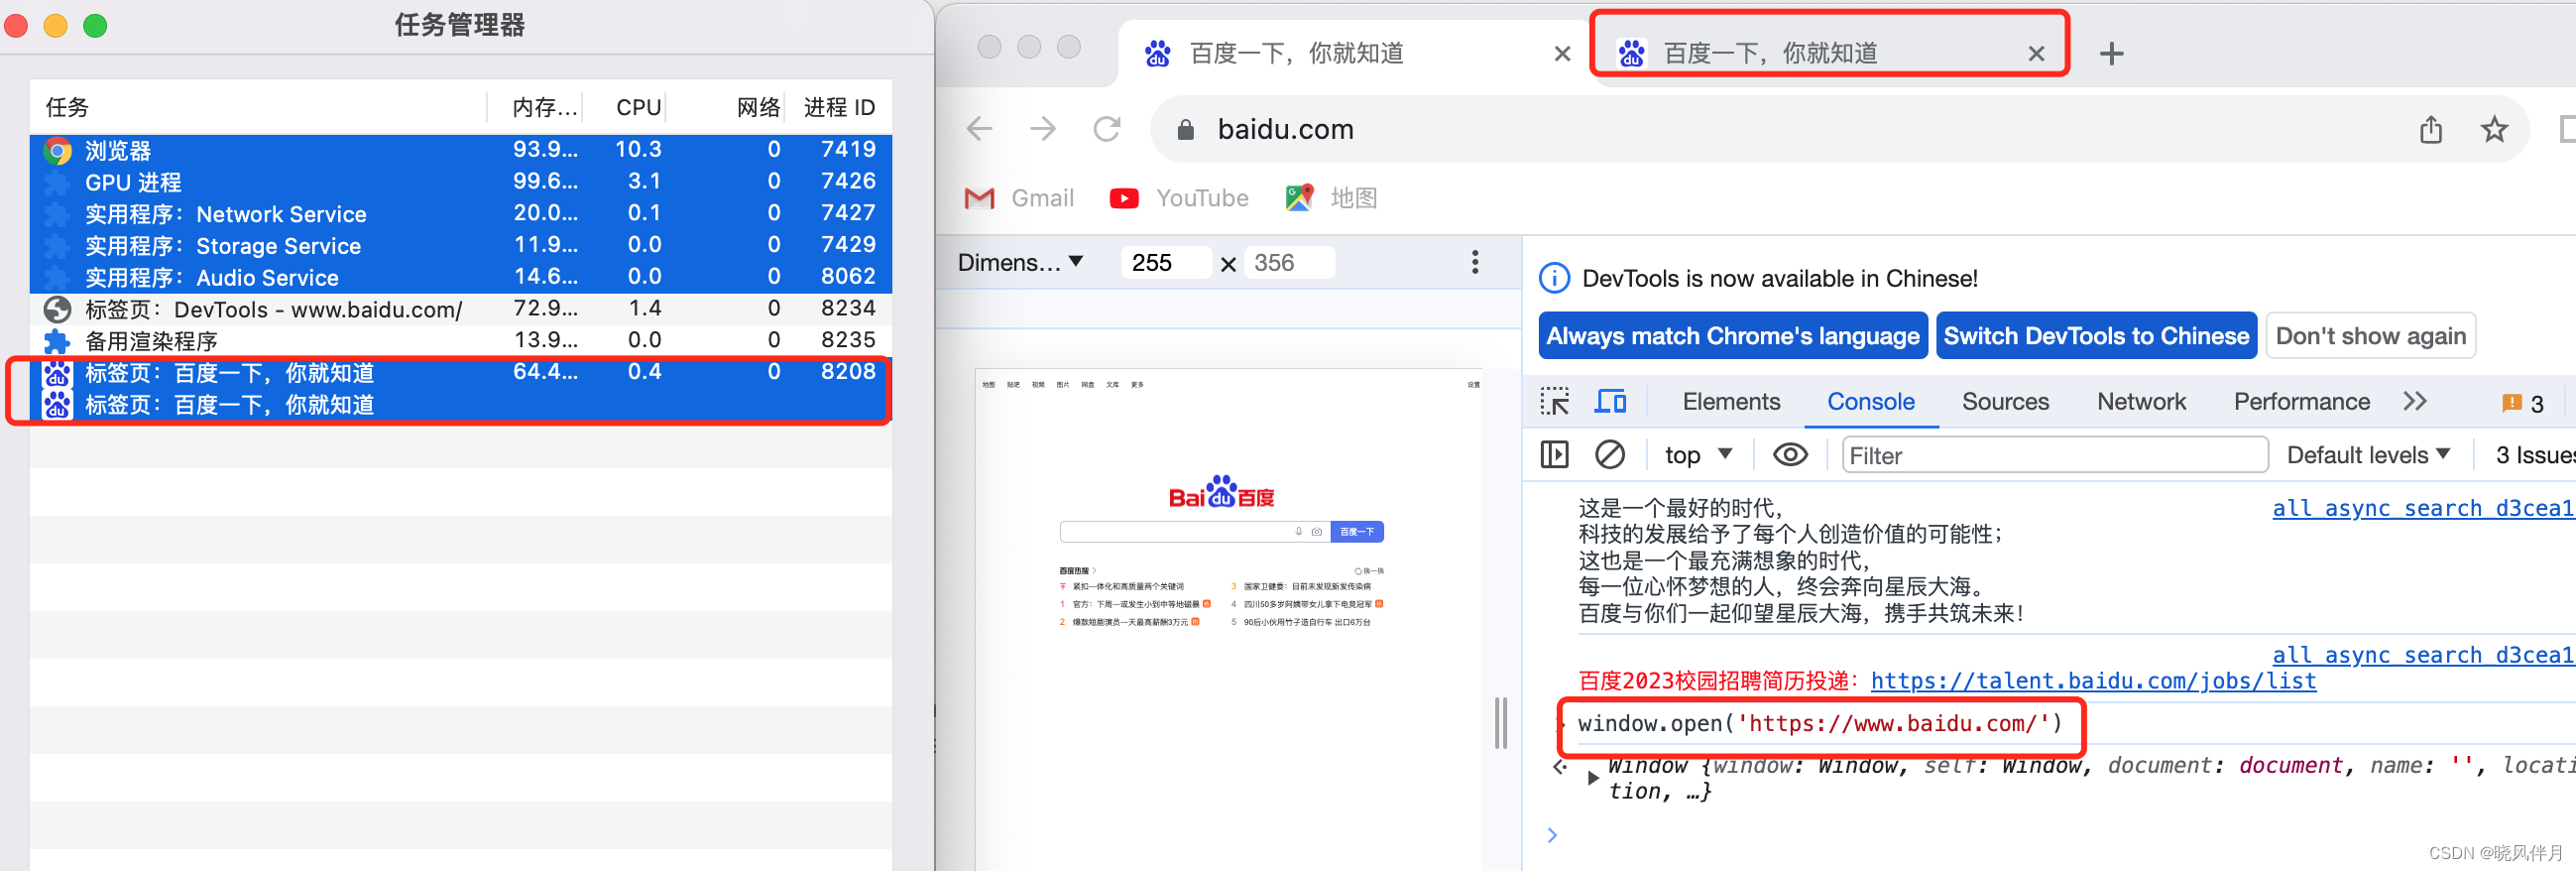Switch to the Performance tab

coord(2301,402)
